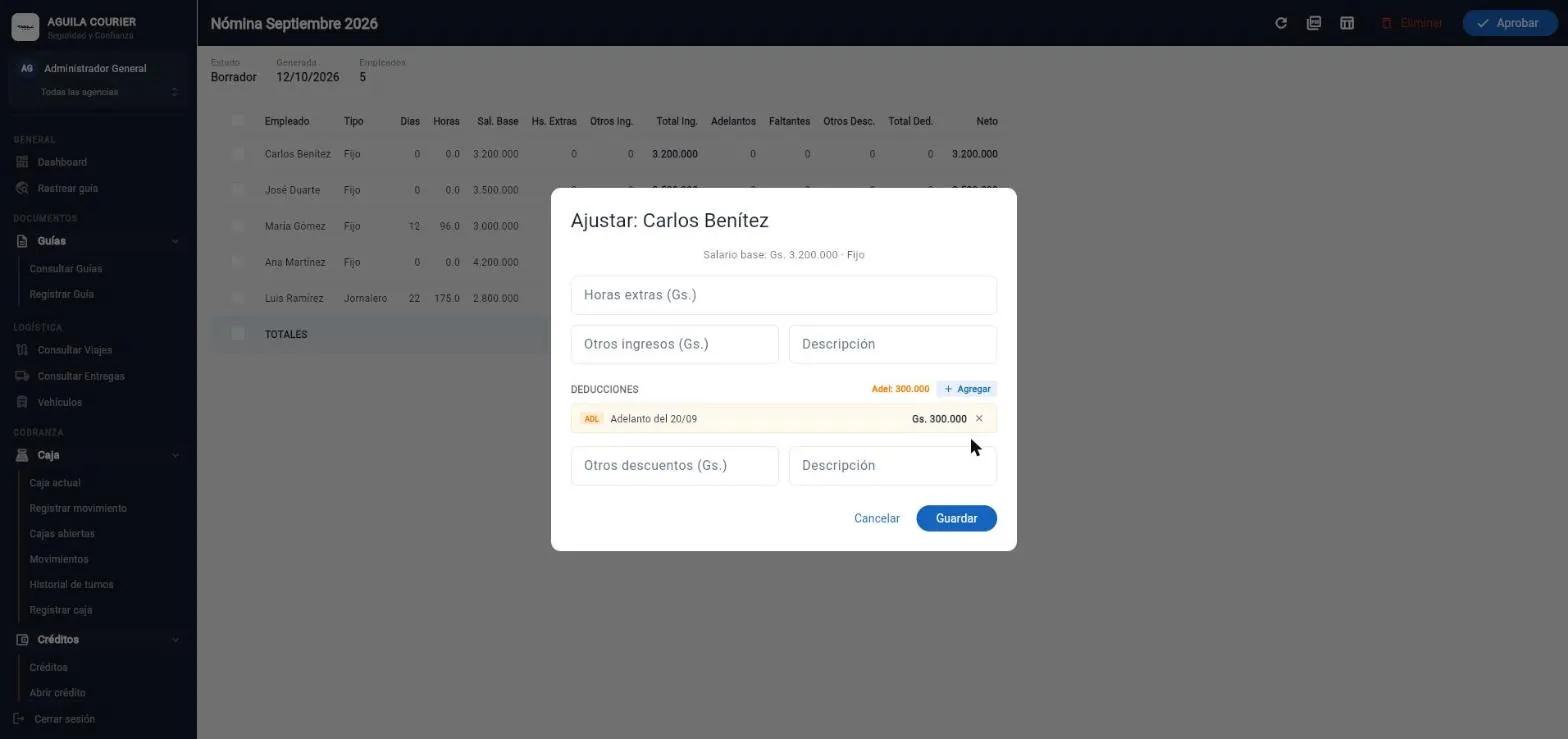
Task: Open Consultar Guías
Action: 66,269
